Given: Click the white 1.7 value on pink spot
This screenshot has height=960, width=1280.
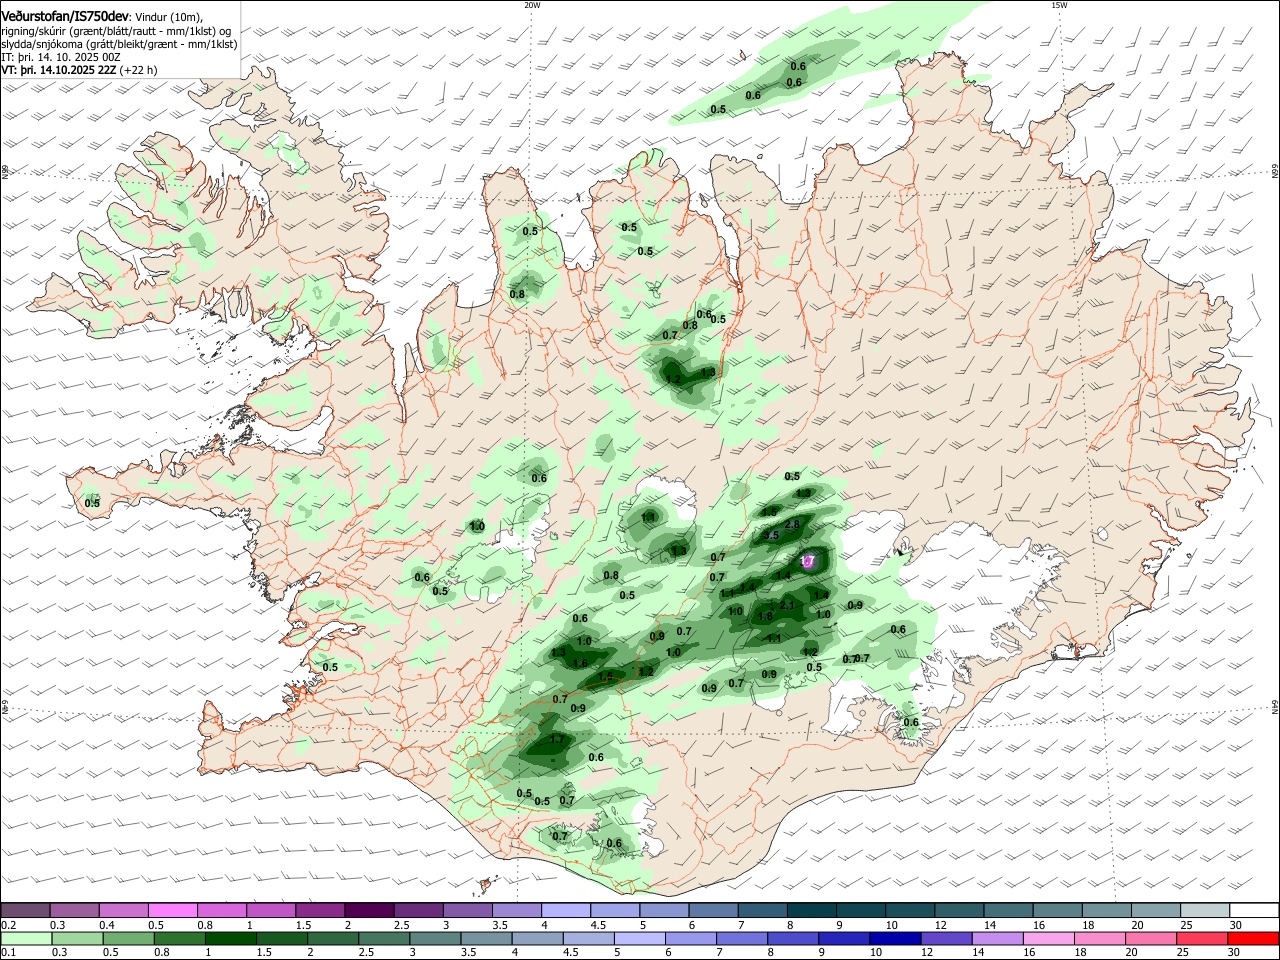Looking at the screenshot, I should [x=808, y=562].
